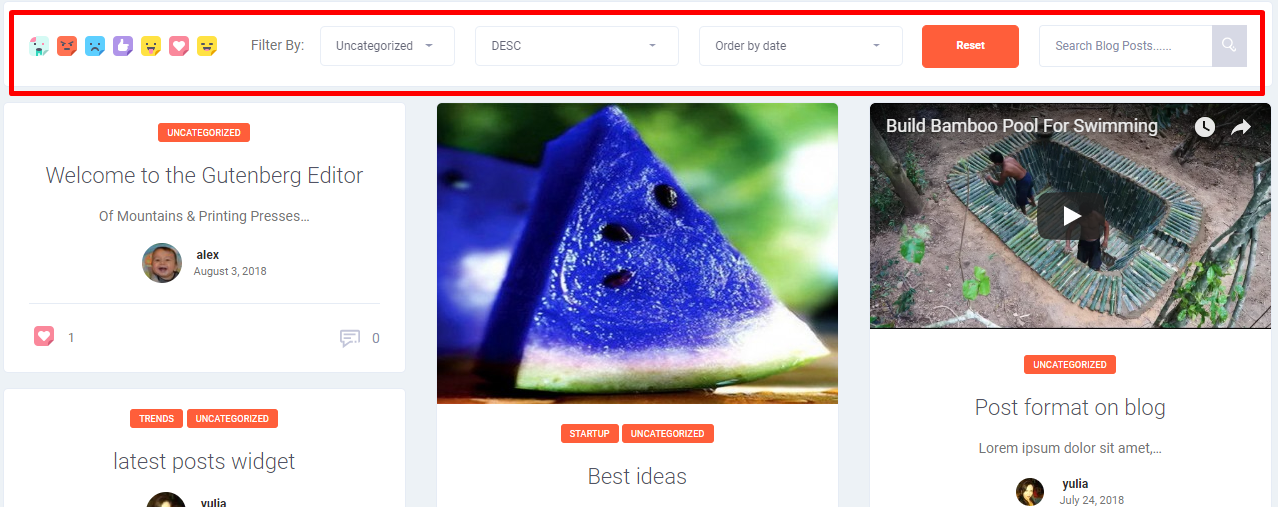Select the Trends category tag
This screenshot has width=1278, height=507.
(x=156, y=419)
